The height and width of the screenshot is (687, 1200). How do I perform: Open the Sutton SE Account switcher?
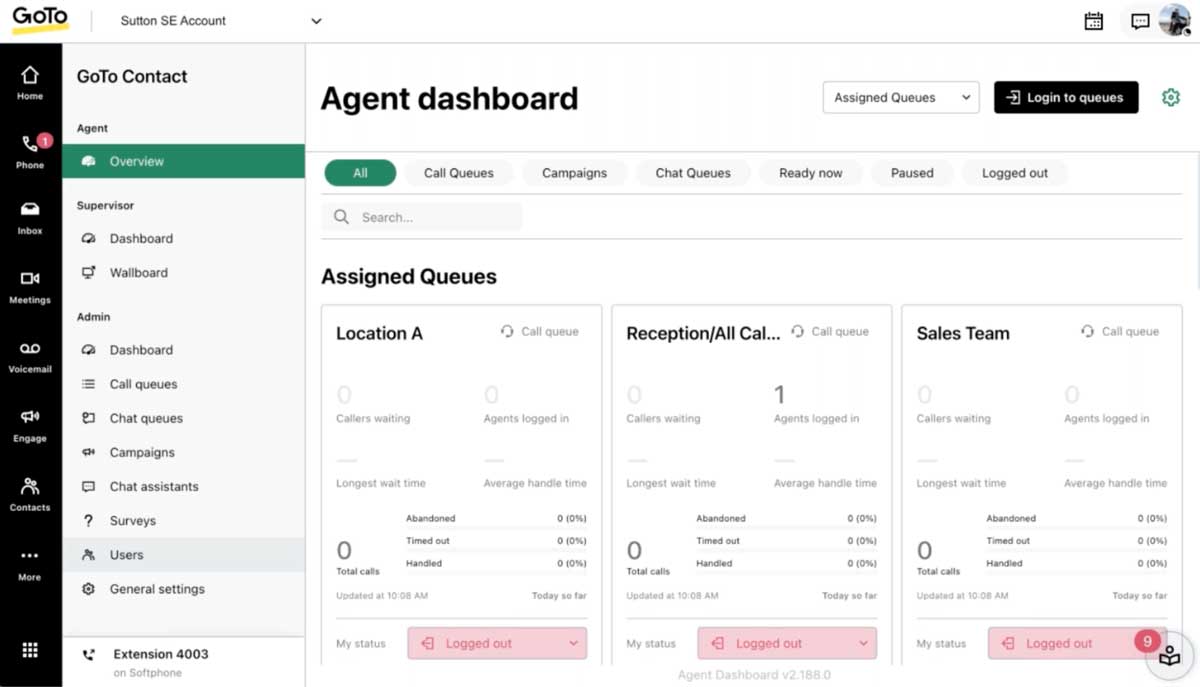220,20
